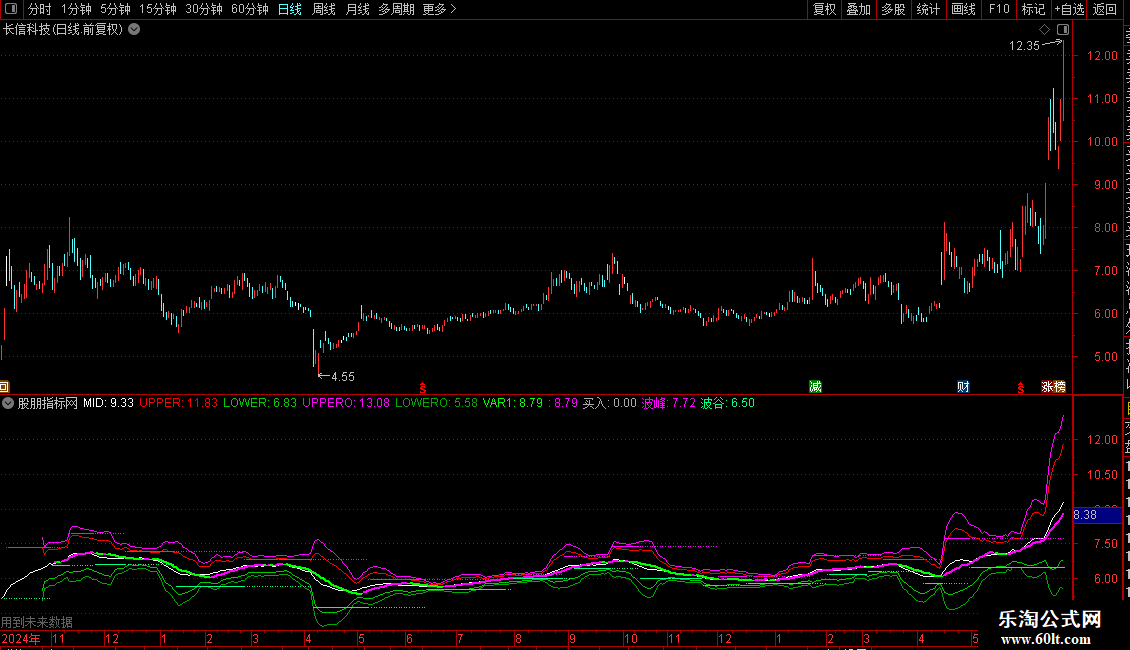1130x650 pixels.
Task: Toggle the left sidebar panel icon
Action: (11, 9)
